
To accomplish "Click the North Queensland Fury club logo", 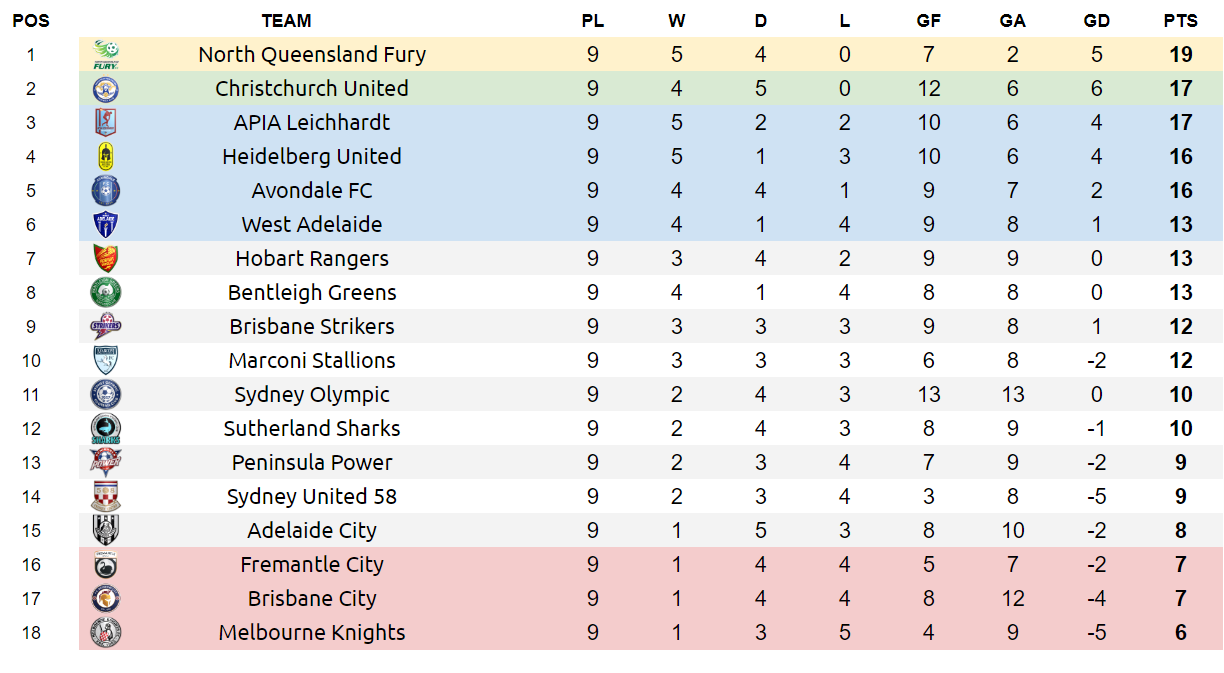I will click(105, 55).
